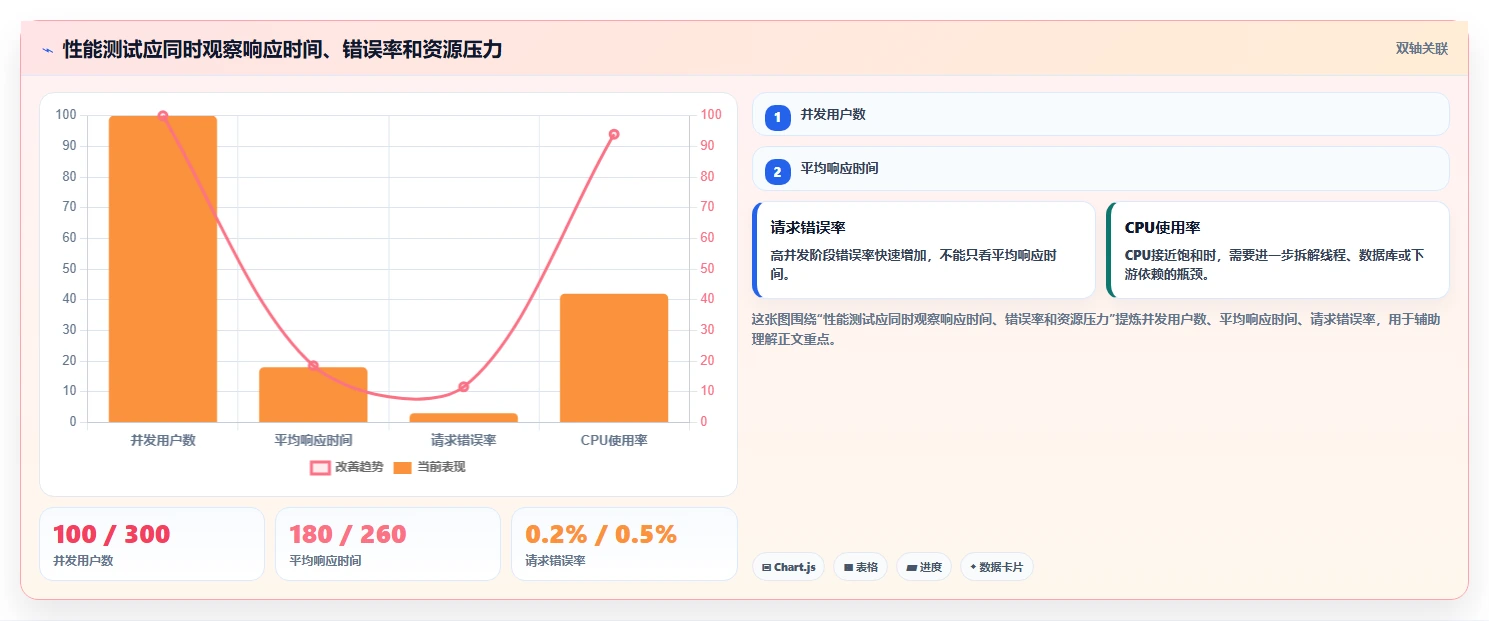The width and height of the screenshot is (1489, 621).
Task: Click the chart title 性能测试应同时观察响应时间
Action: tap(282, 49)
